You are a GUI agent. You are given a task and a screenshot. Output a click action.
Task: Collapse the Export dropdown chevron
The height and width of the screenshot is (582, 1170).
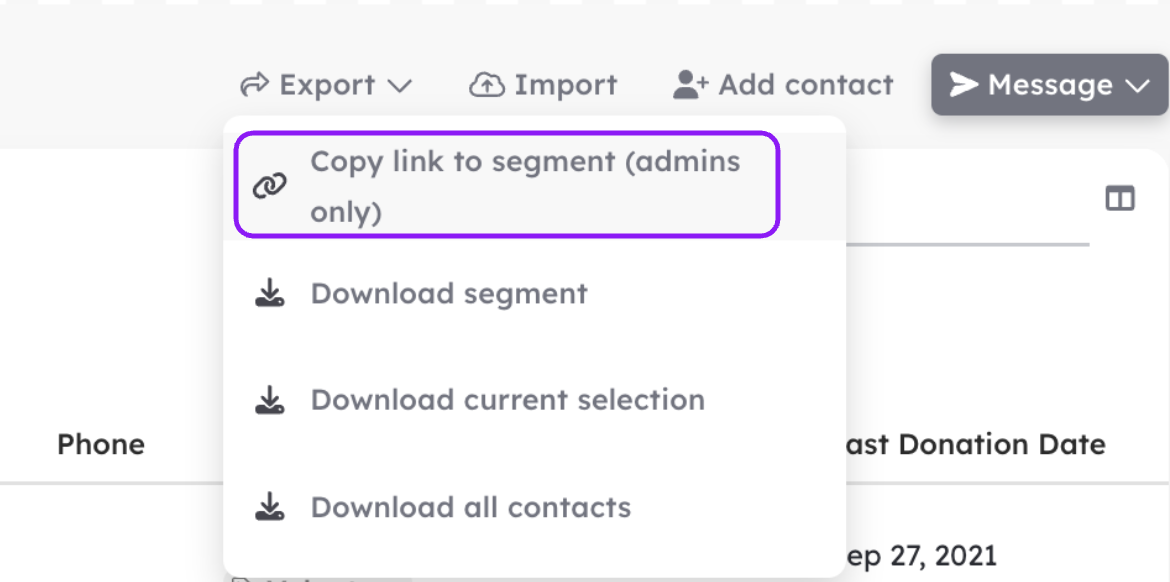click(x=400, y=87)
